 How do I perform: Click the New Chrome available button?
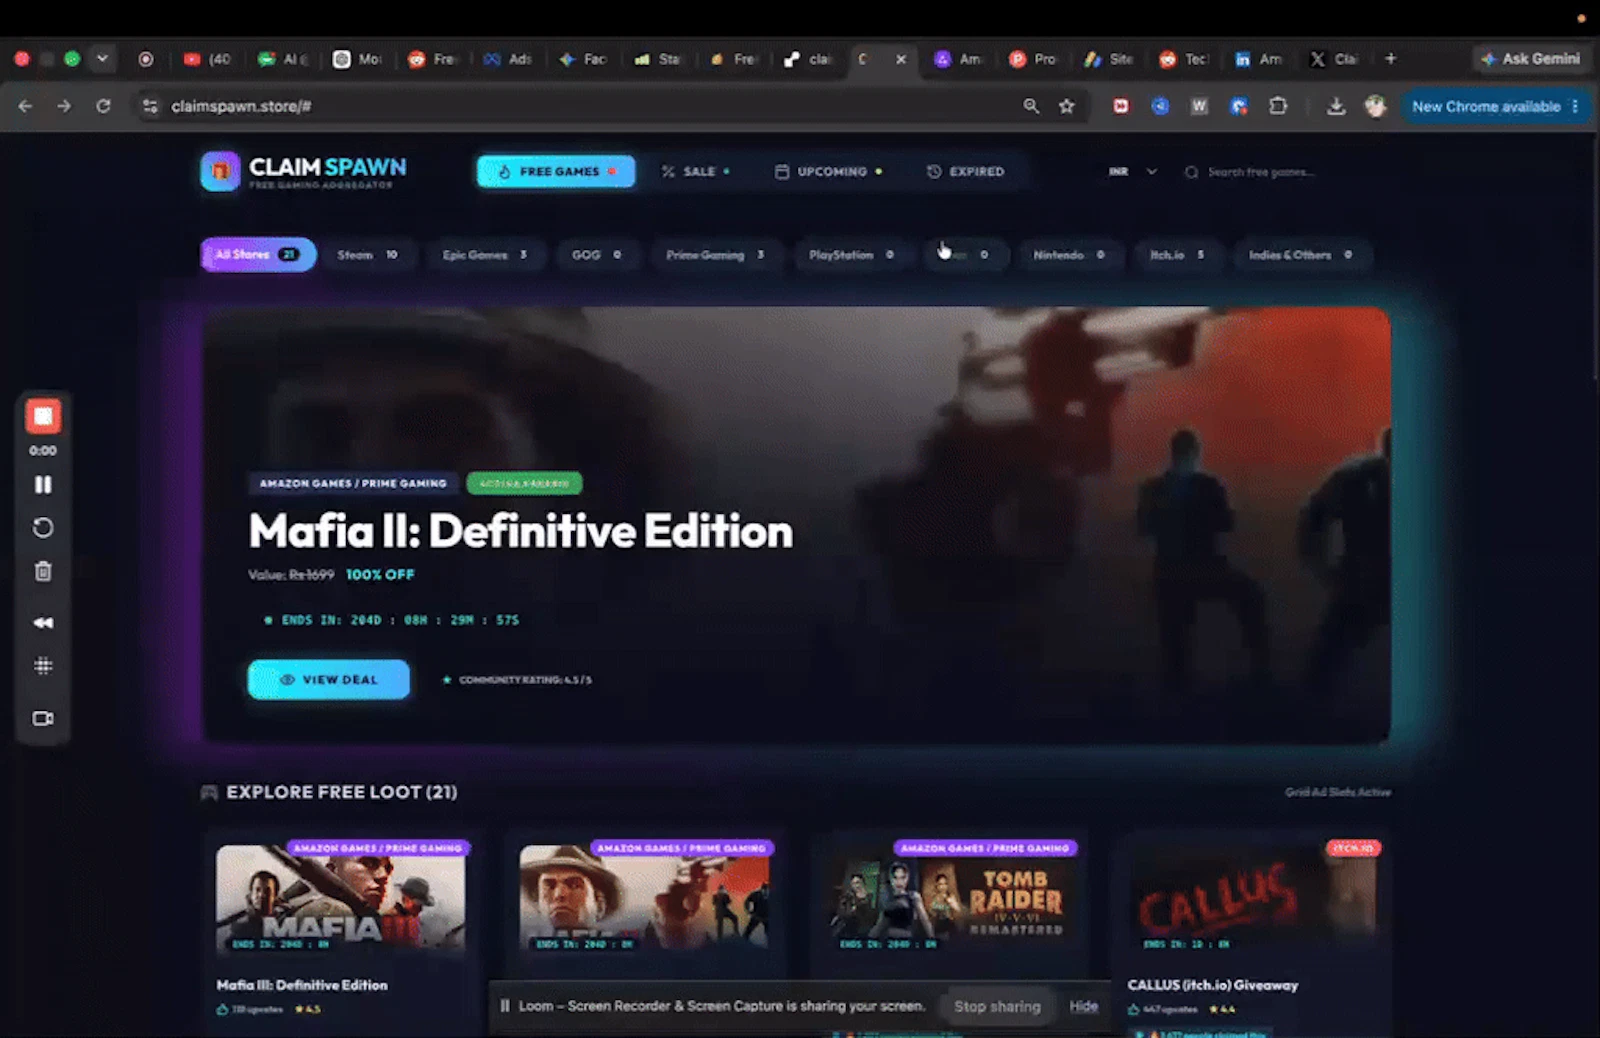click(x=1495, y=106)
